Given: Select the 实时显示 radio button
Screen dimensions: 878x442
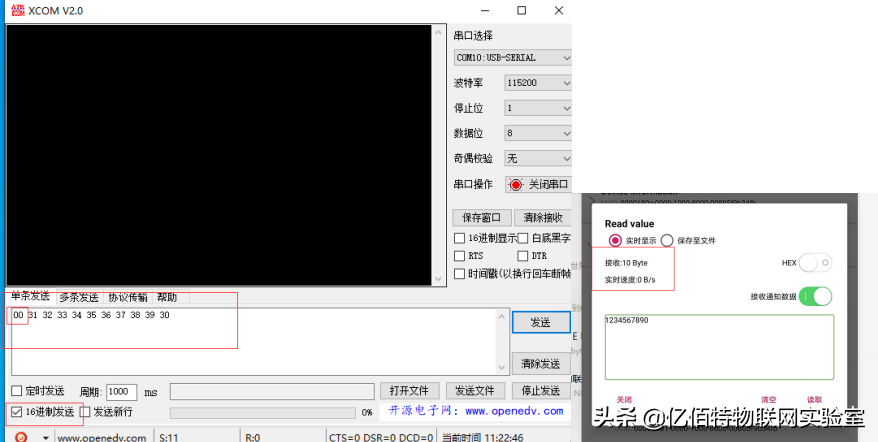Looking at the screenshot, I should [x=615, y=240].
